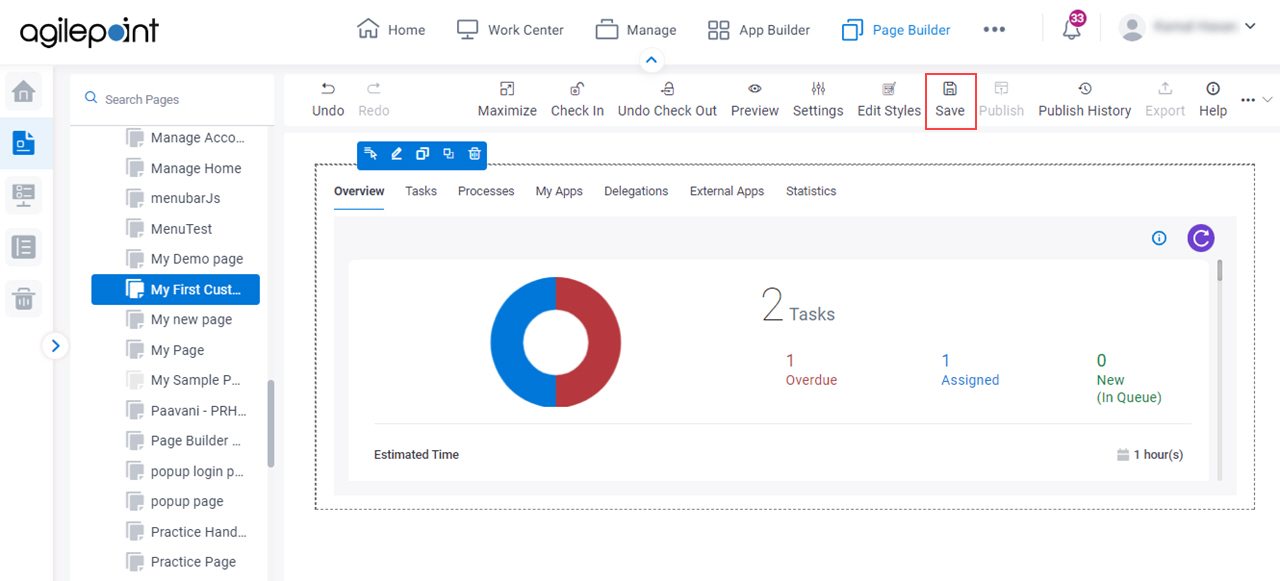Go to Home in top navigation
The image size is (1280, 581).
391,30
